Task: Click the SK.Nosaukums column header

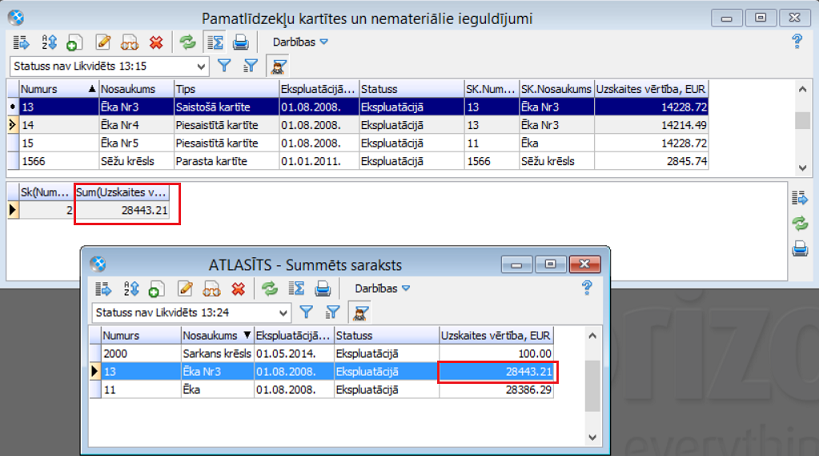Action: point(557,89)
